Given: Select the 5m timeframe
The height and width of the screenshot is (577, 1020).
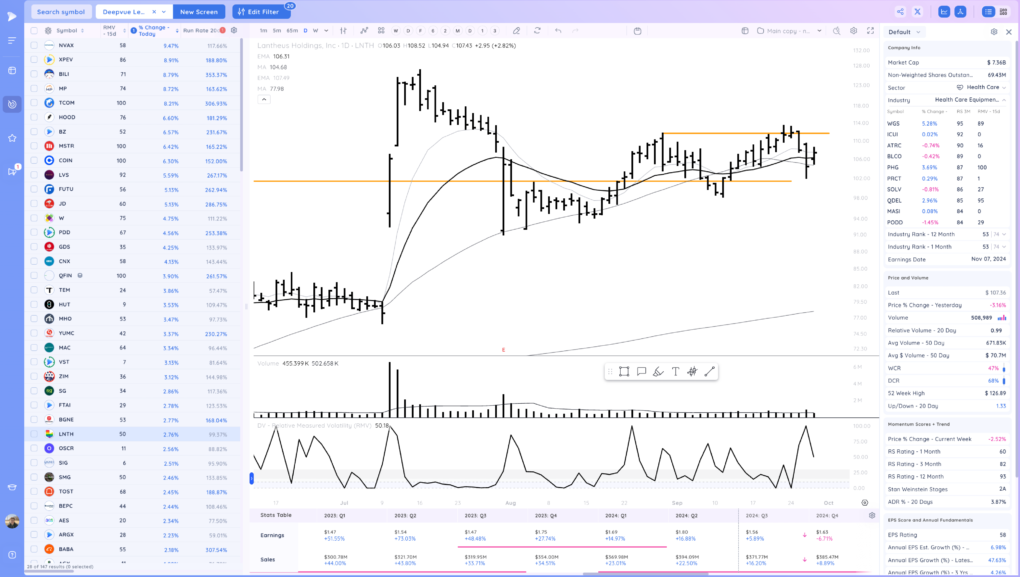Looking at the screenshot, I should pos(277,31).
